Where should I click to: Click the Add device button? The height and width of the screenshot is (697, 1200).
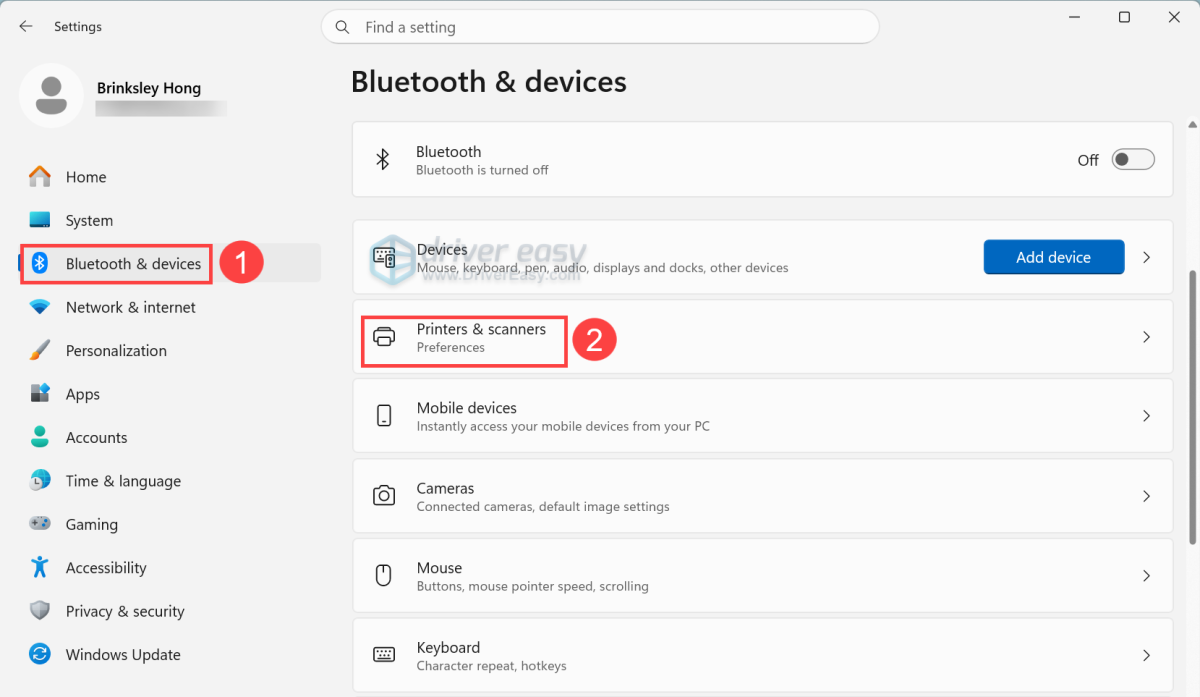(x=1054, y=257)
